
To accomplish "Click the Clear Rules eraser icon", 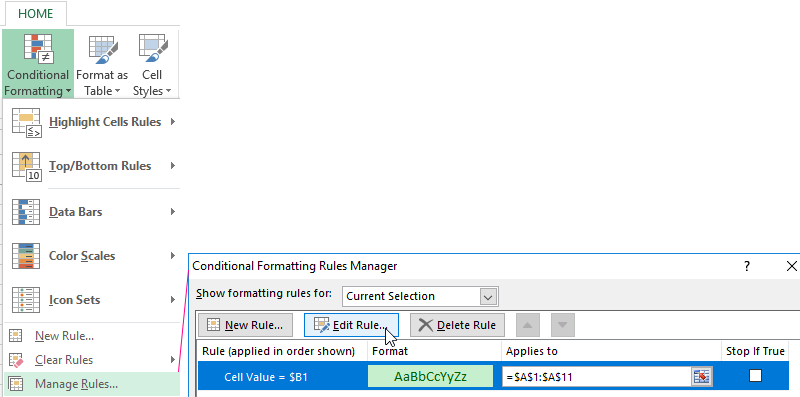I will pos(16,360).
